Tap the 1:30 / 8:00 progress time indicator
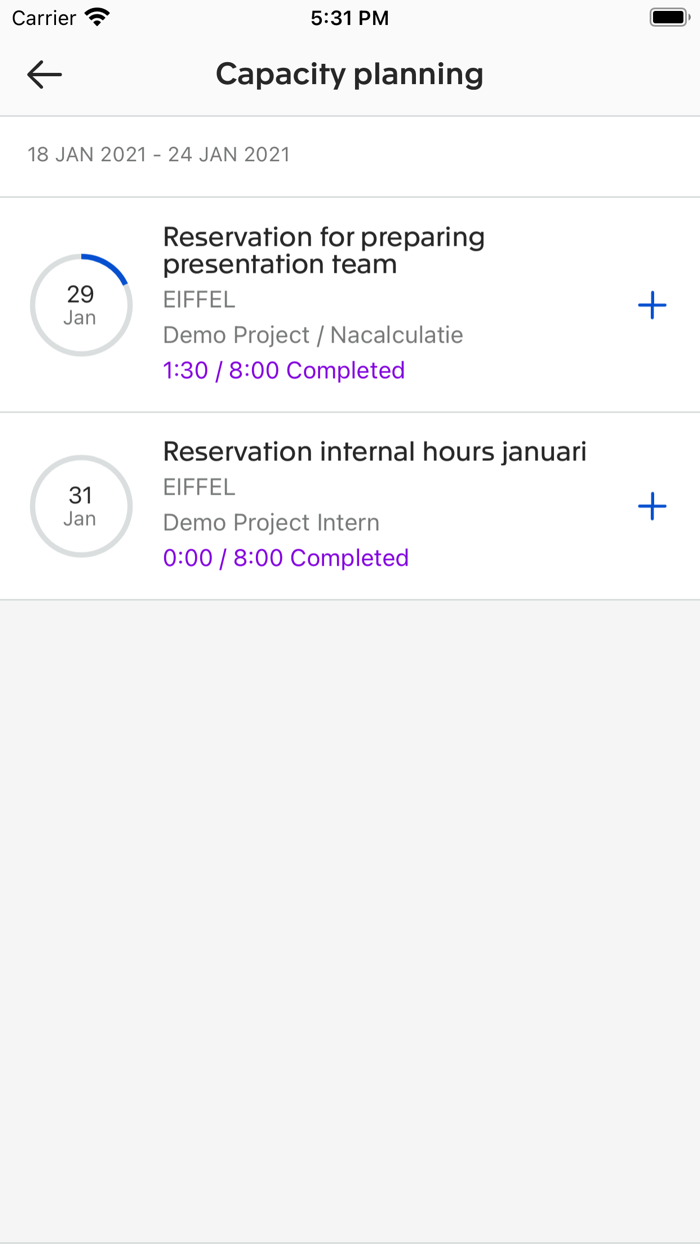The width and height of the screenshot is (700, 1244). coord(218,370)
